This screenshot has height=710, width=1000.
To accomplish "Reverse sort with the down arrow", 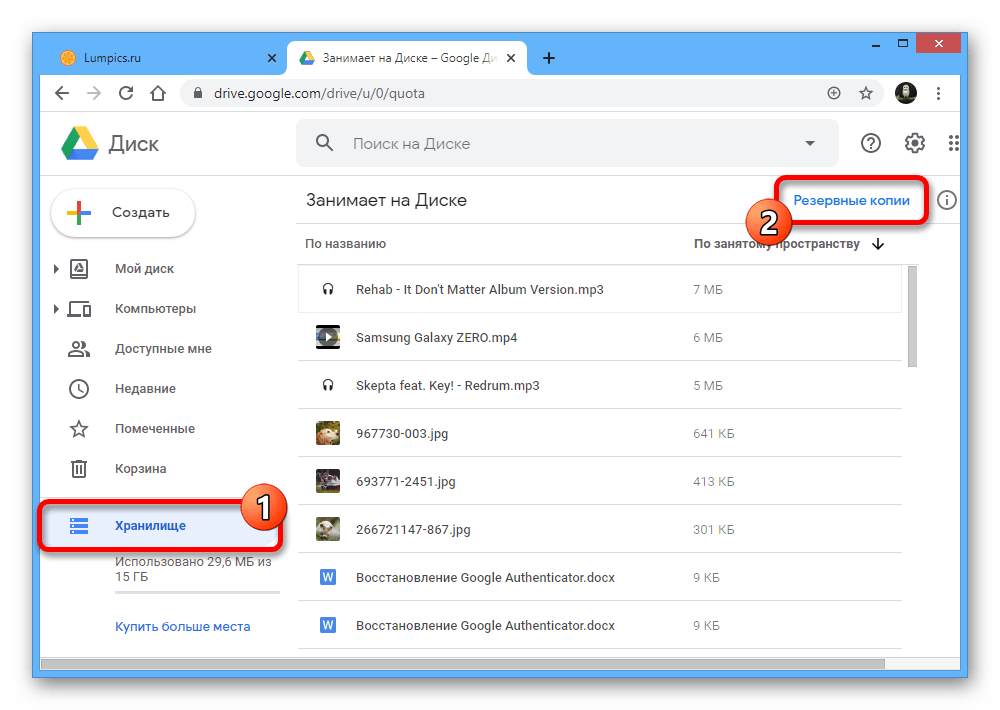I will click(x=878, y=244).
